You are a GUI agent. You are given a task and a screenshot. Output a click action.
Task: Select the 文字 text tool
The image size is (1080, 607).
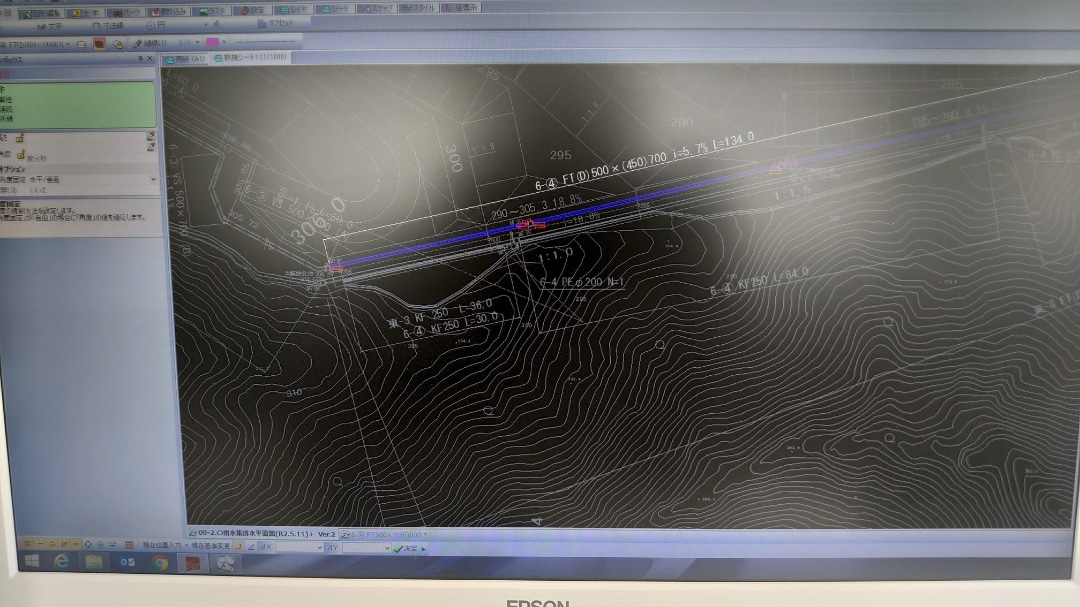[x=50, y=26]
